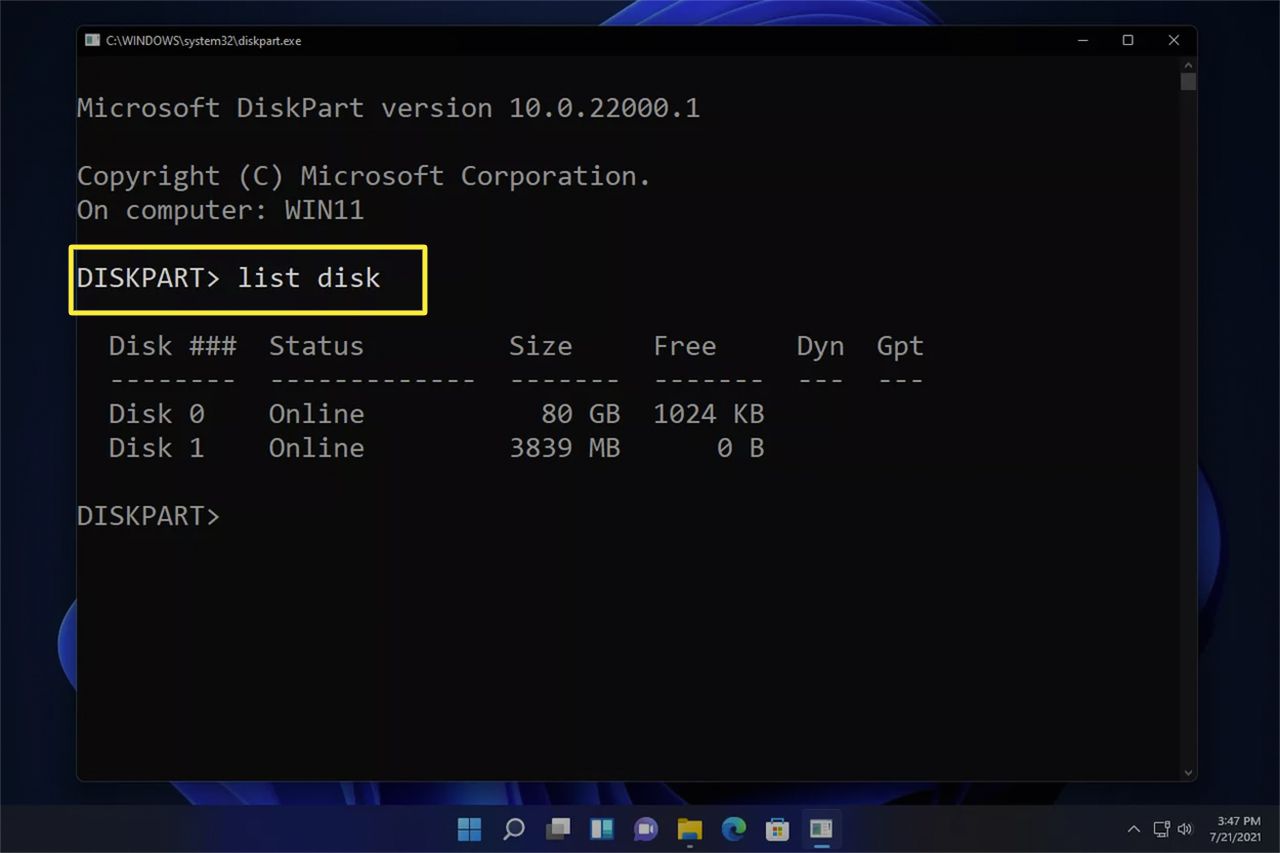Image resolution: width=1280 pixels, height=853 pixels.
Task: Click the 'Disk ###' column header
Action: 173,346
